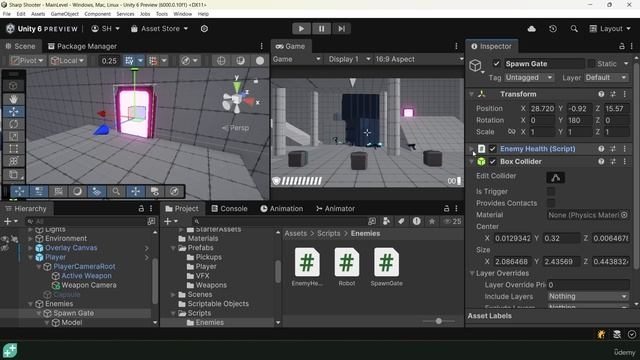Collapse the Layer Overrides section

[x=472, y=273]
